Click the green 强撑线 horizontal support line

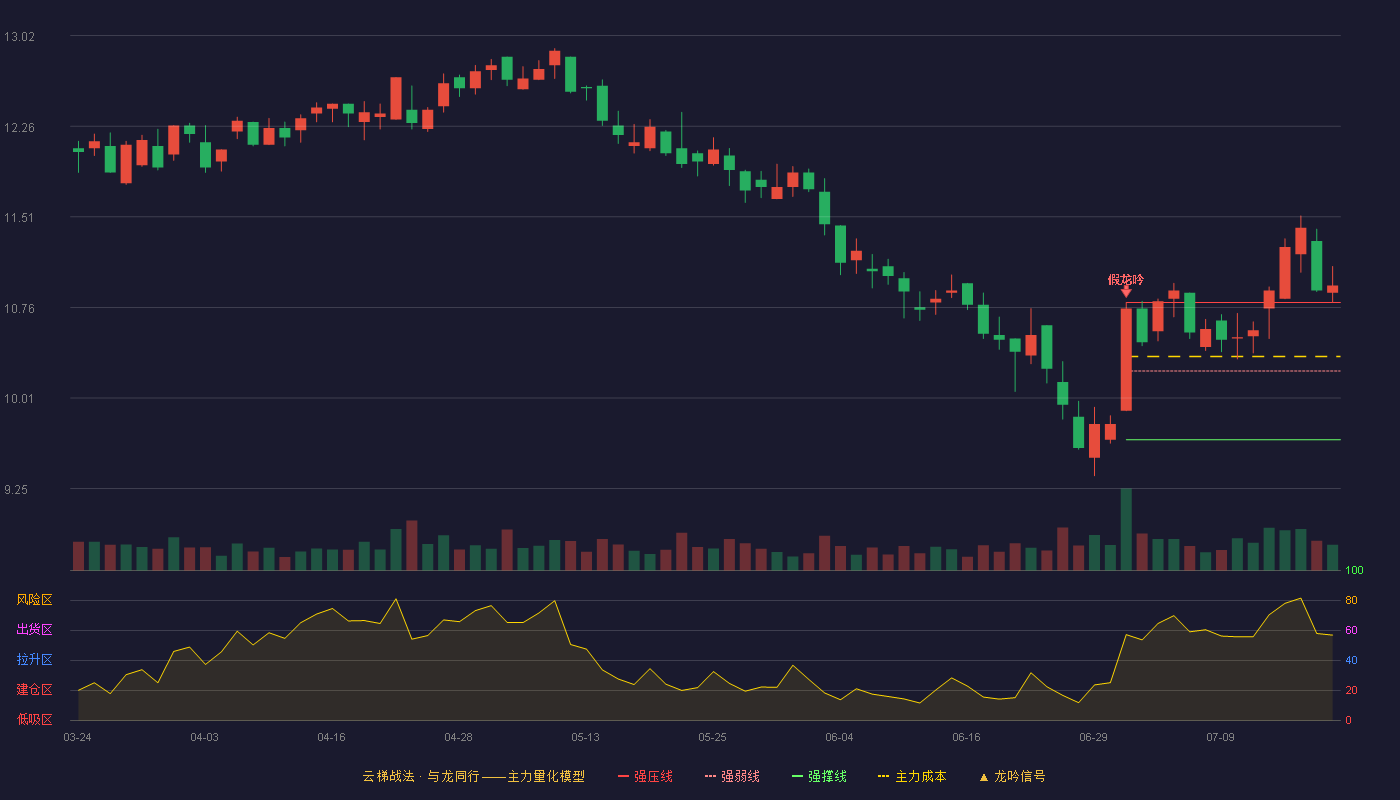click(x=1233, y=439)
